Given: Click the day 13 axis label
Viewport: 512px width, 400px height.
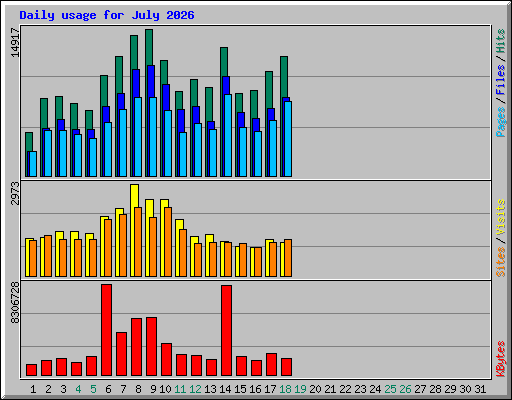Looking at the screenshot, I should point(210,389).
